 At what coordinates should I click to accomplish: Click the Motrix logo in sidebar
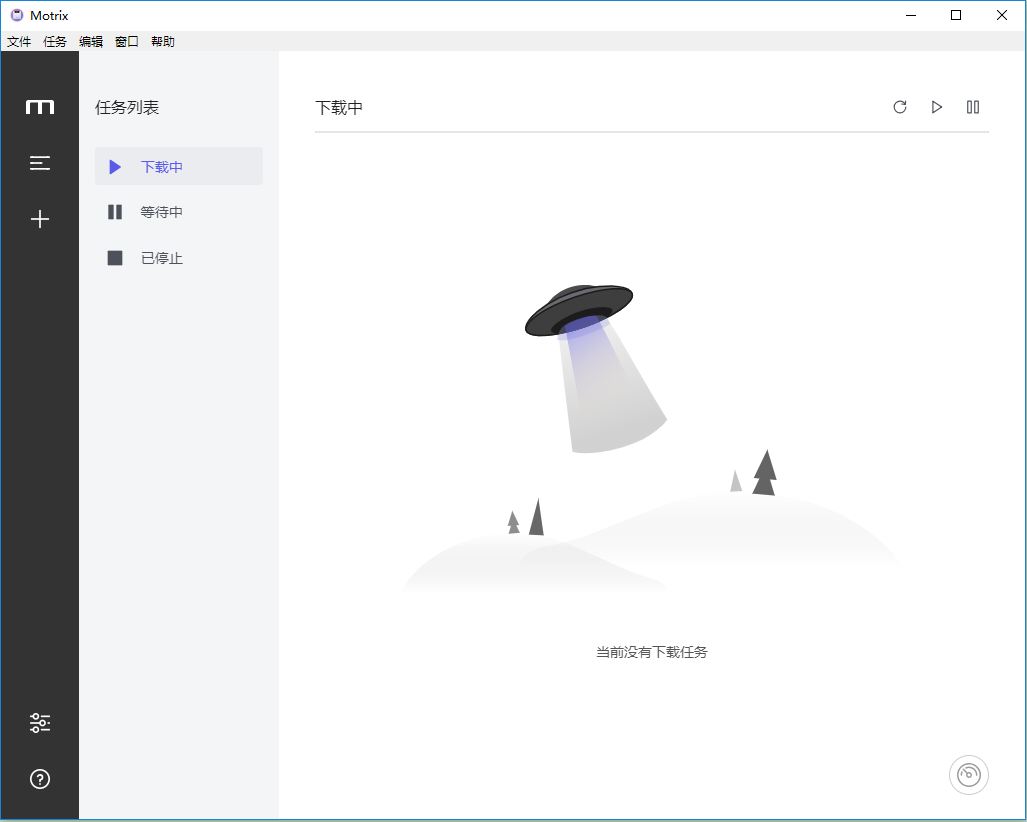40,107
